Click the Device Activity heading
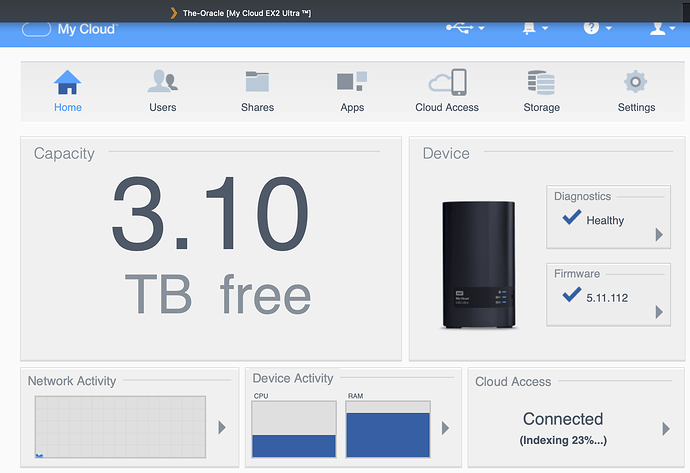 click(293, 378)
